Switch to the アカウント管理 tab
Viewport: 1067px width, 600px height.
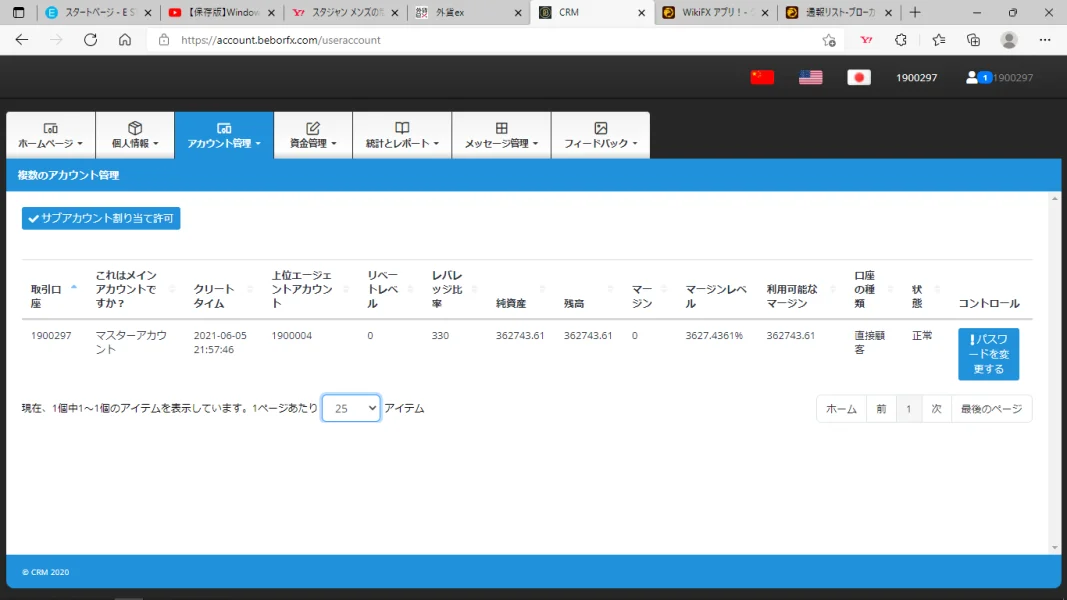click(224, 135)
